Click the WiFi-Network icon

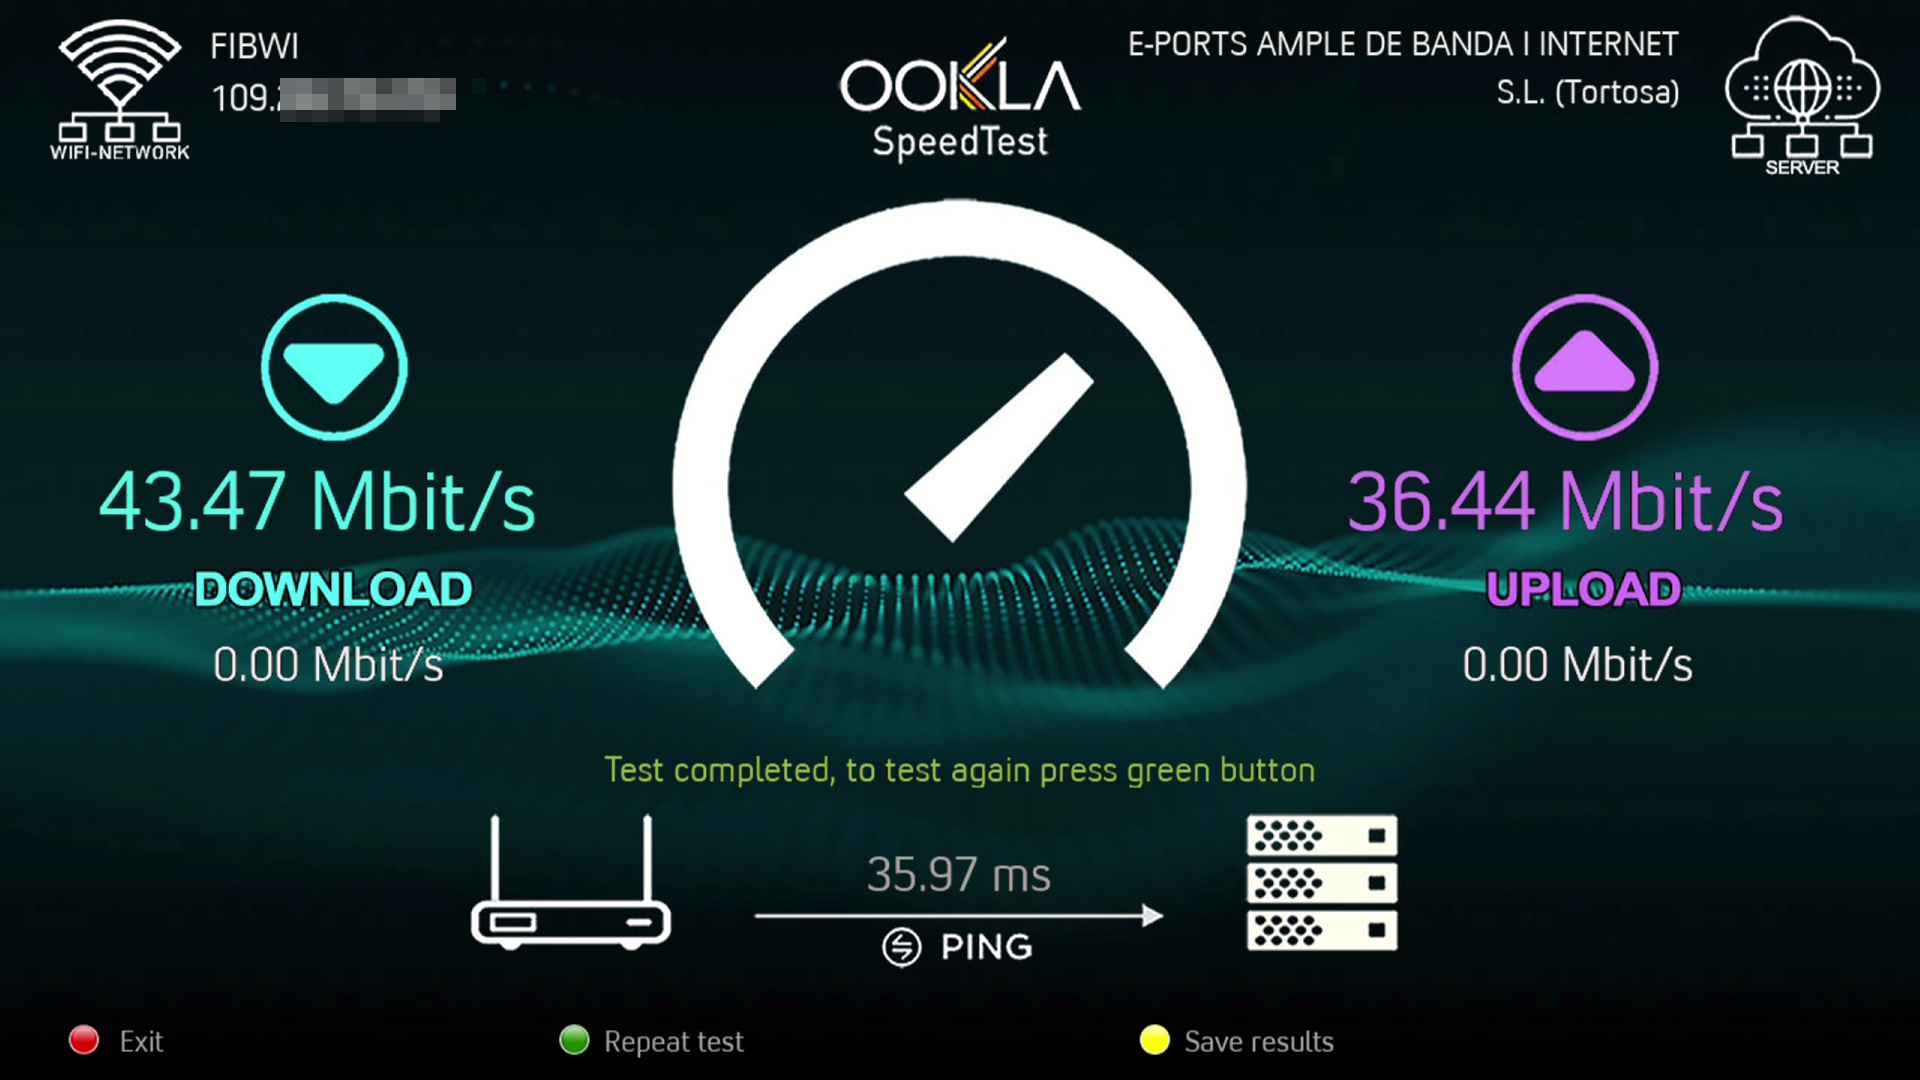coord(120,90)
